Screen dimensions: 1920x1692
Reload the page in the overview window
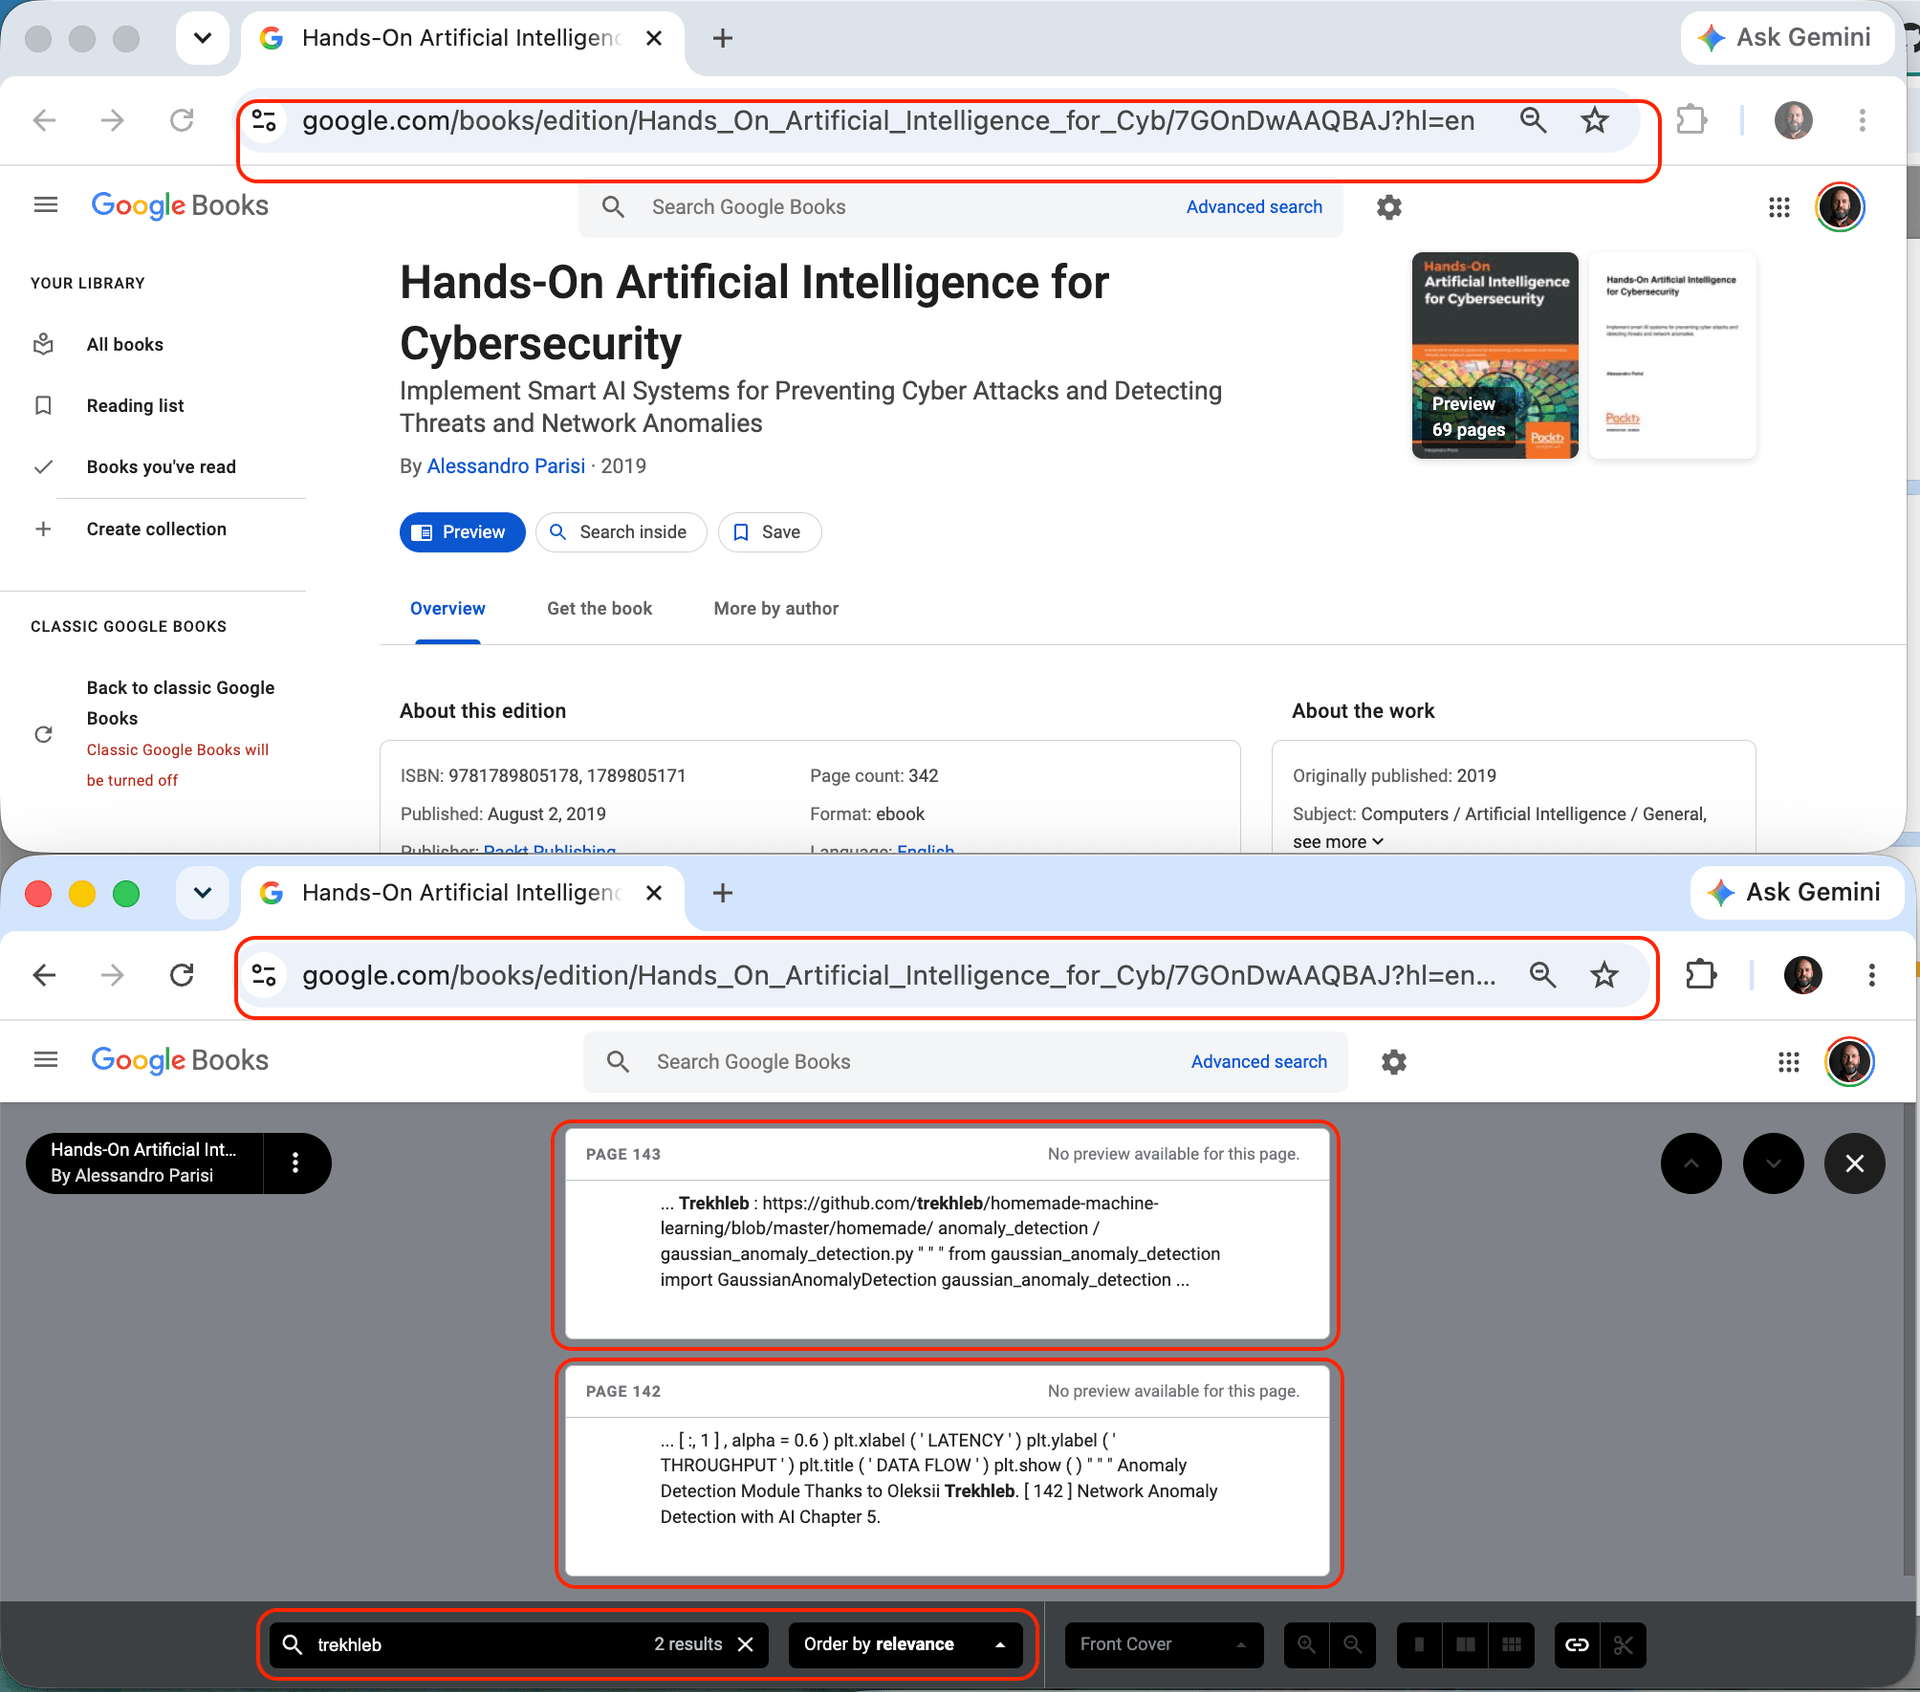[x=181, y=120]
